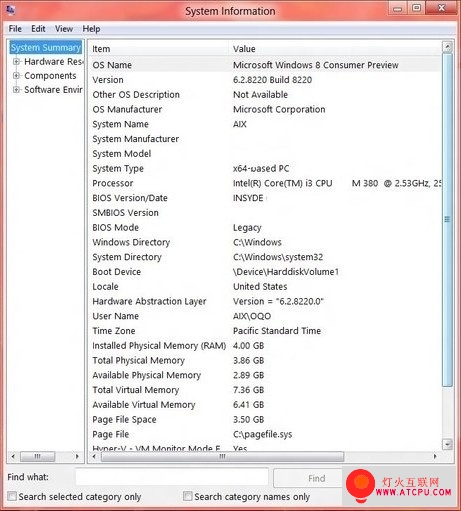Open the Edit menu
The height and width of the screenshot is (511, 461).
tap(38, 29)
